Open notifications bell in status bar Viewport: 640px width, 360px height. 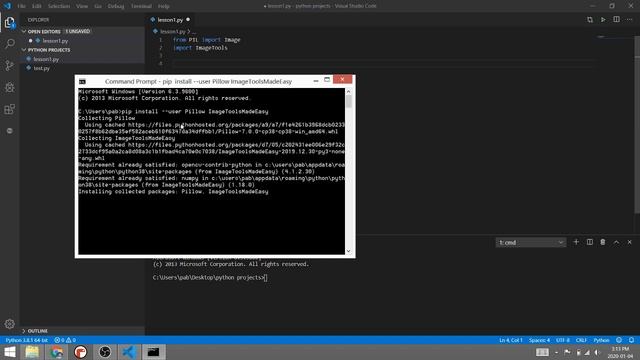tap(631, 340)
